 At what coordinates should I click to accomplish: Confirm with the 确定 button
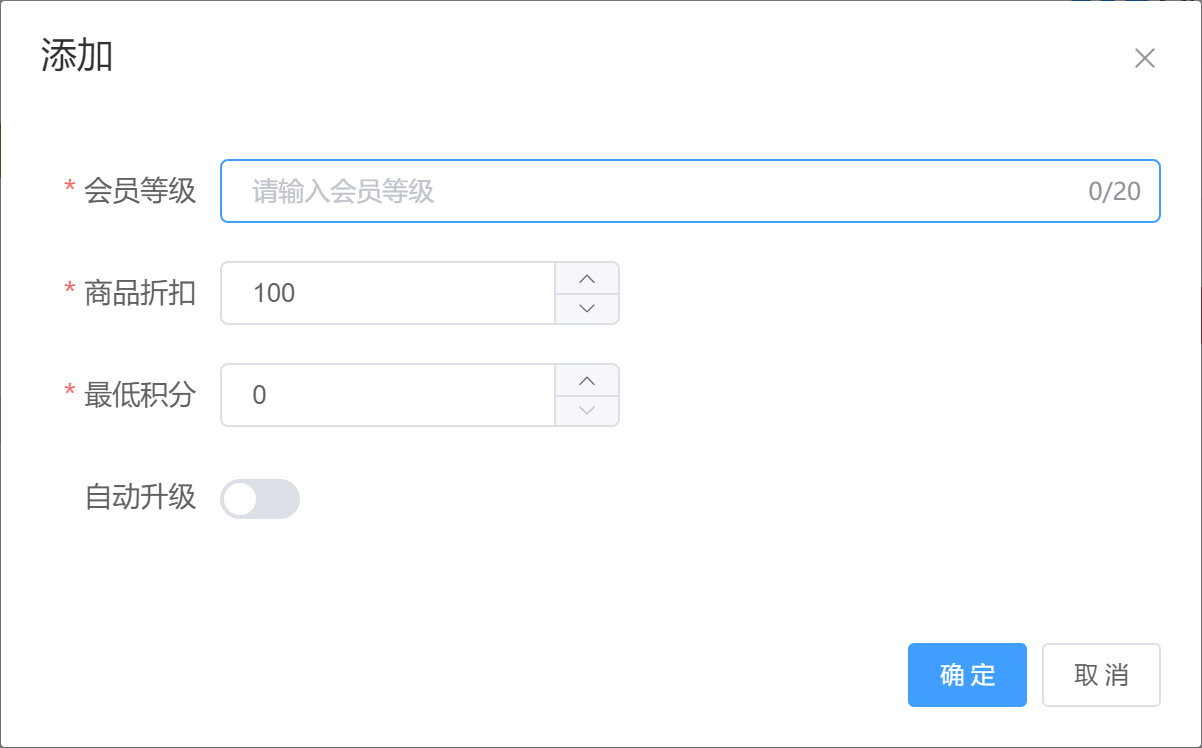point(967,675)
